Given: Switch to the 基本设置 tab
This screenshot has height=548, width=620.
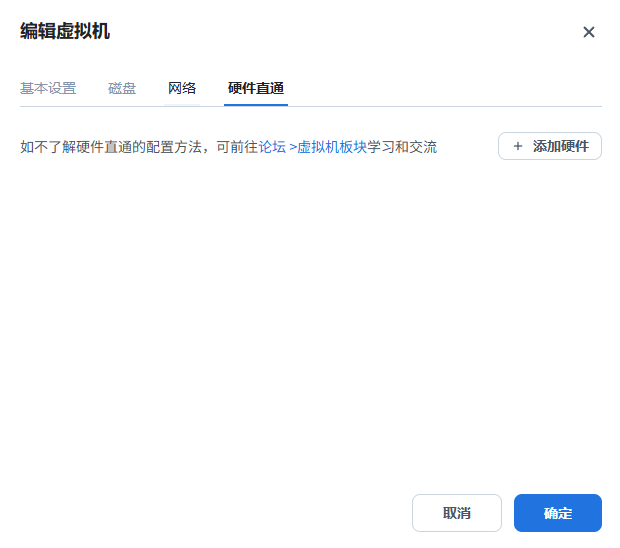Looking at the screenshot, I should [48, 88].
